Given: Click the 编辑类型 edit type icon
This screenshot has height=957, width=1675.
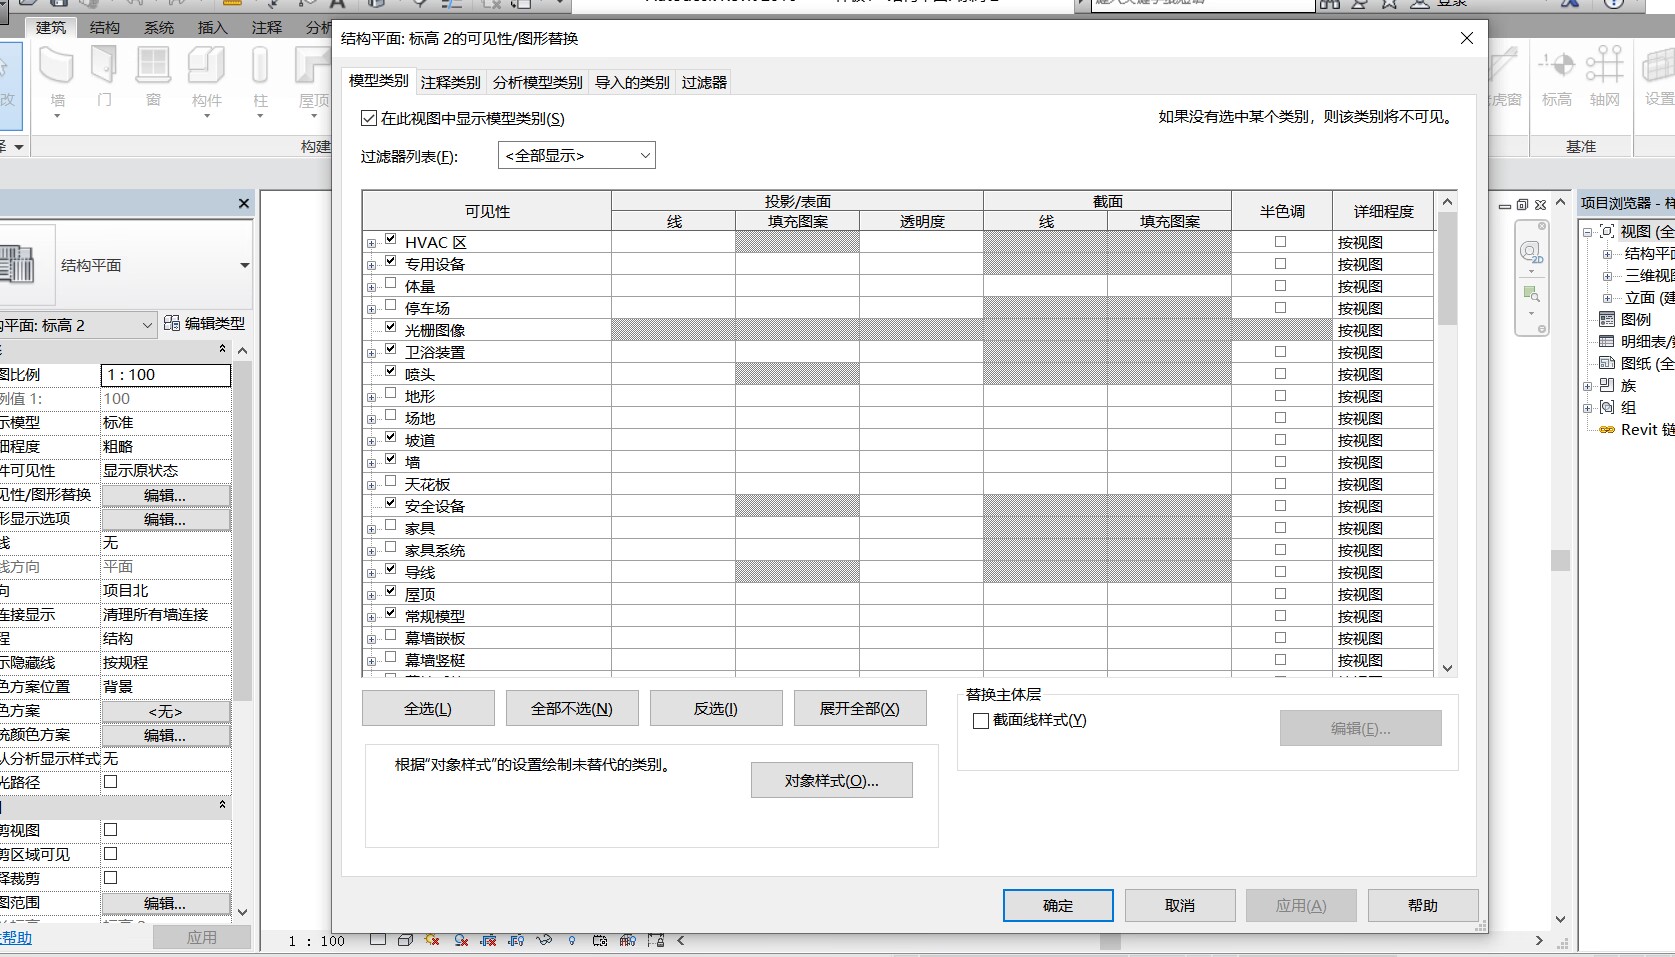Looking at the screenshot, I should point(172,323).
